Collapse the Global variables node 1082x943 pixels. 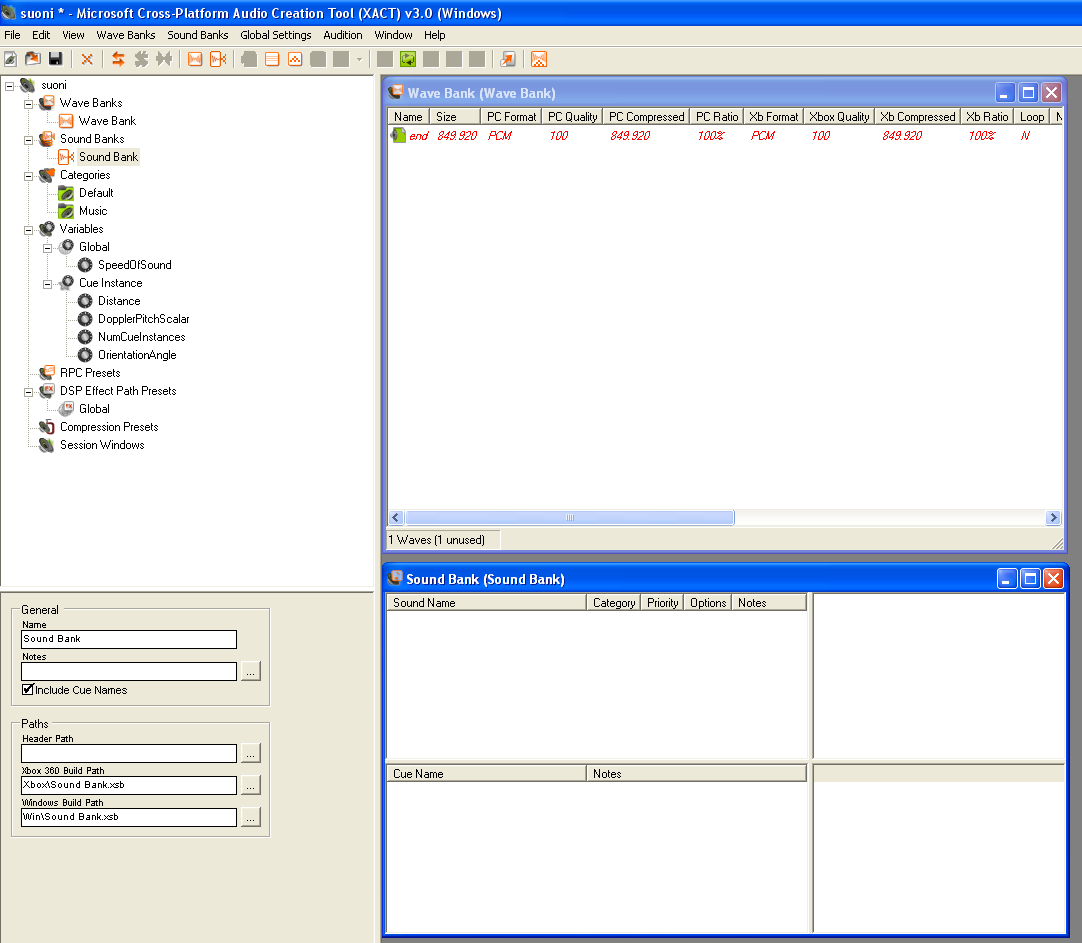point(48,248)
